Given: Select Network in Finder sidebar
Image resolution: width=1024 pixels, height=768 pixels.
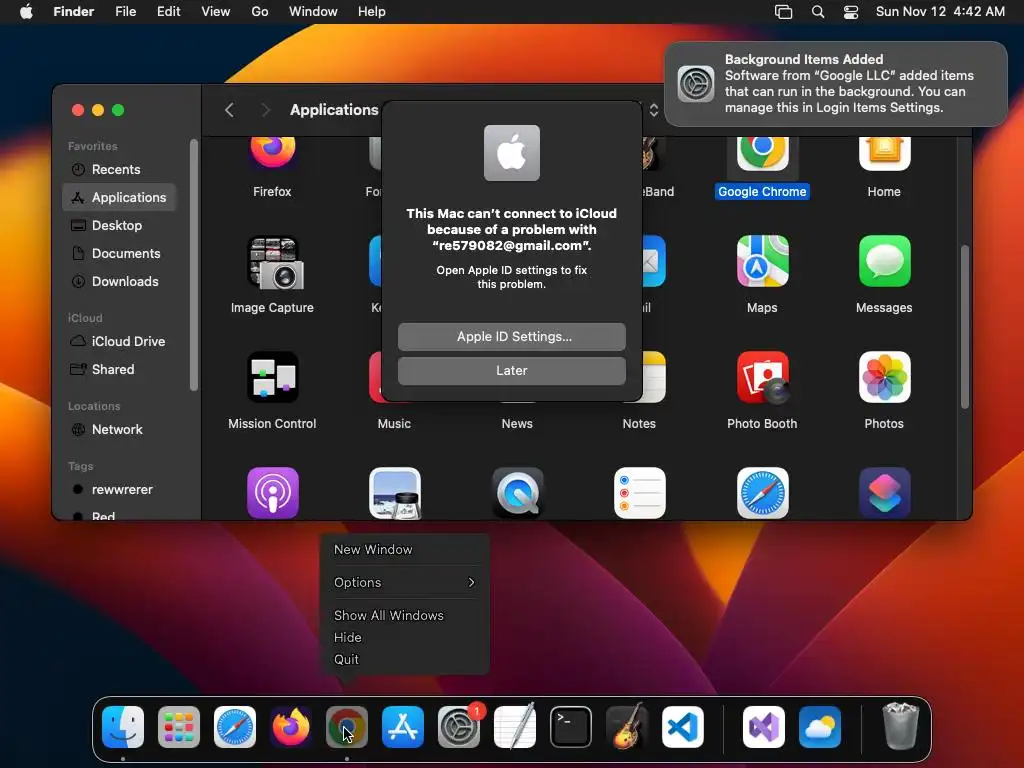Looking at the screenshot, I should [119, 430].
